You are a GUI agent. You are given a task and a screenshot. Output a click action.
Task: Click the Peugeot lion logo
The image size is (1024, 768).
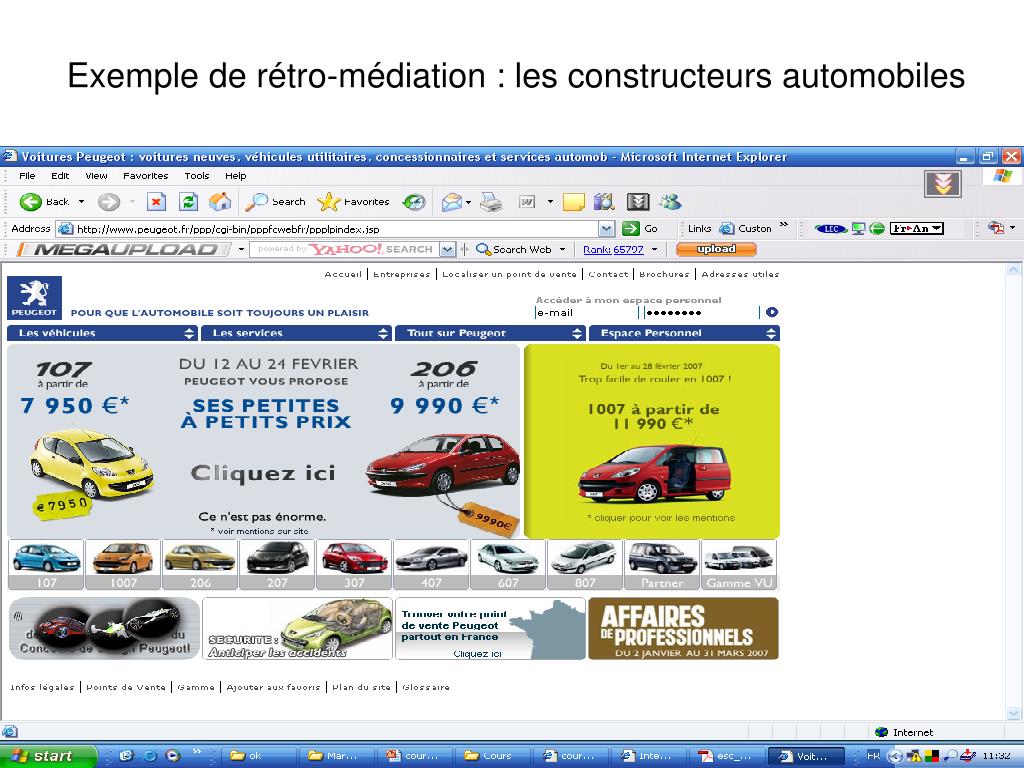click(x=35, y=298)
